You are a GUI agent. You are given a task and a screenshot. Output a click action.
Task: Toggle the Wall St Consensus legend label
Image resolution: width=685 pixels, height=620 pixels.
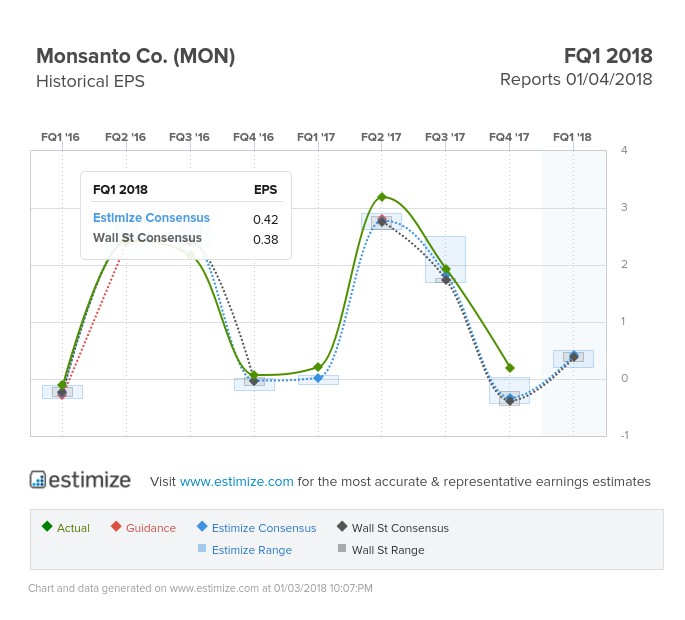[400, 528]
